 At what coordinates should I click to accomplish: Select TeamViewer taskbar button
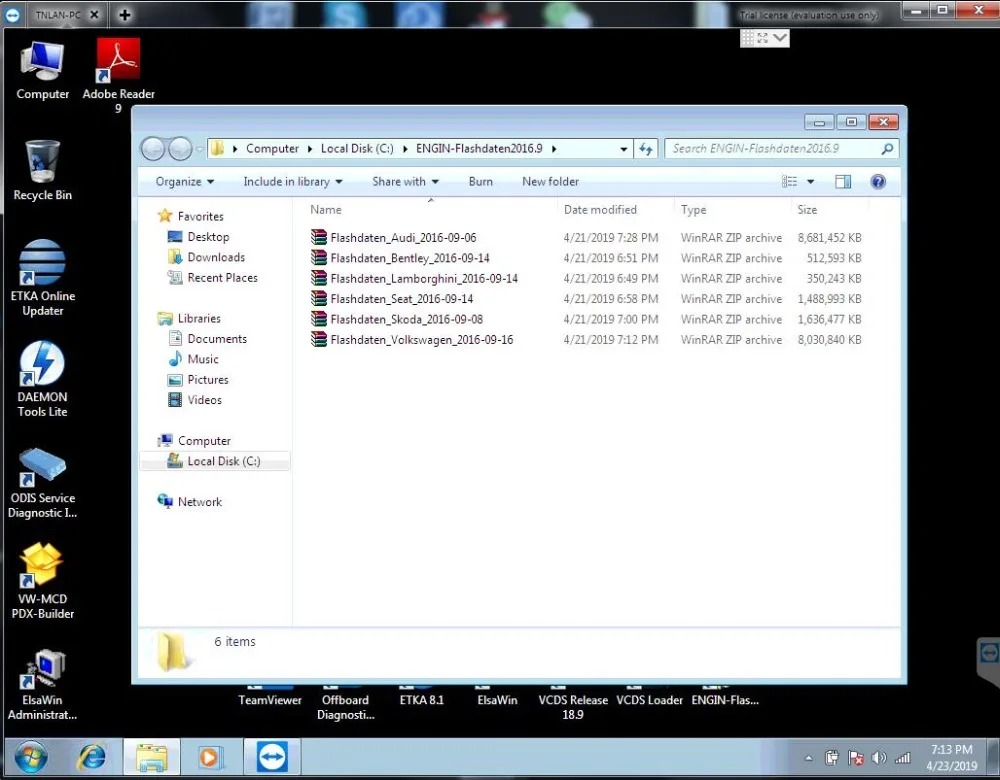272,758
